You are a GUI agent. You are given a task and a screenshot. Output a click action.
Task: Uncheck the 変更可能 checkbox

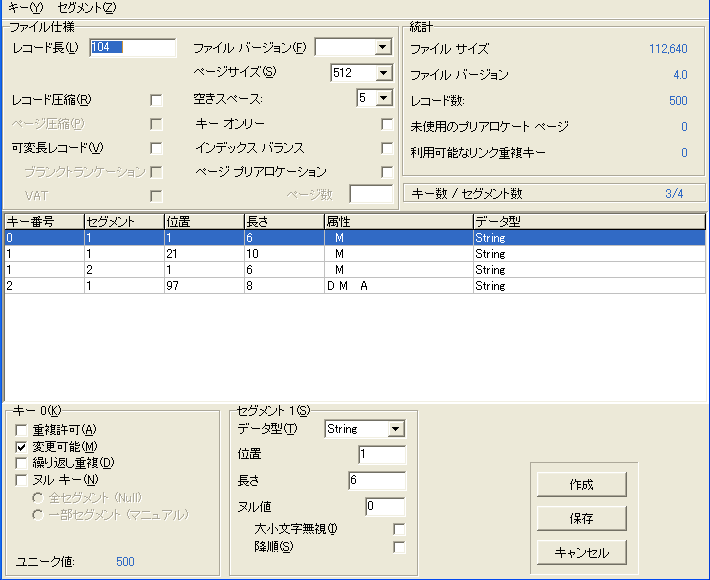coord(21,446)
